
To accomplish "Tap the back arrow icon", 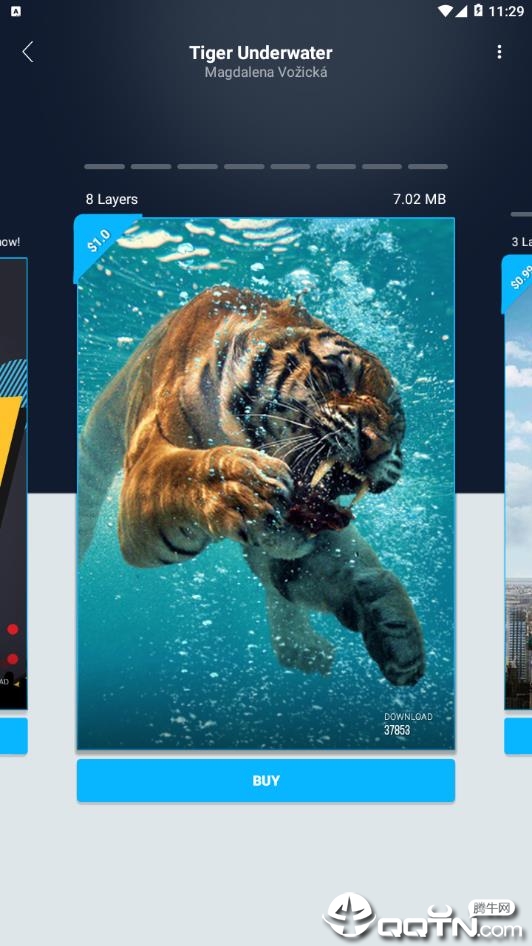I will click(28, 52).
